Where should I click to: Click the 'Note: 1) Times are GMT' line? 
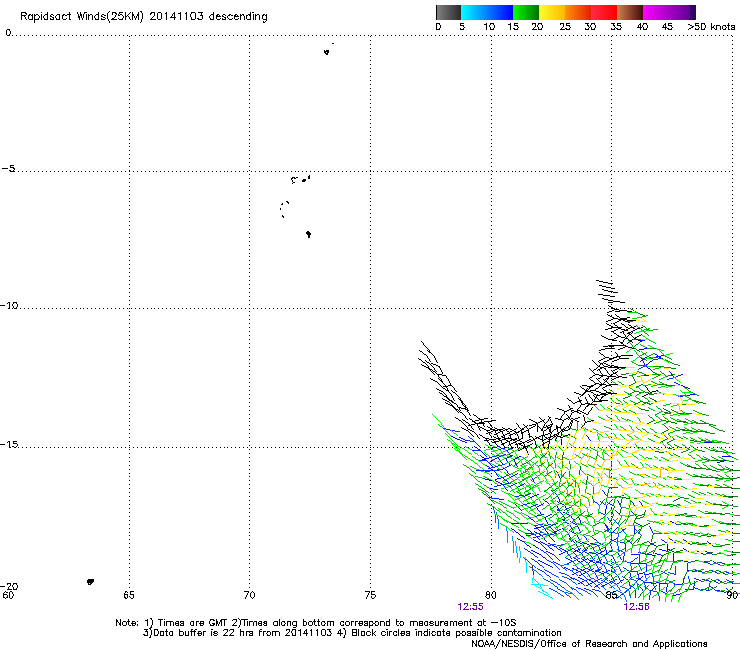point(316,623)
